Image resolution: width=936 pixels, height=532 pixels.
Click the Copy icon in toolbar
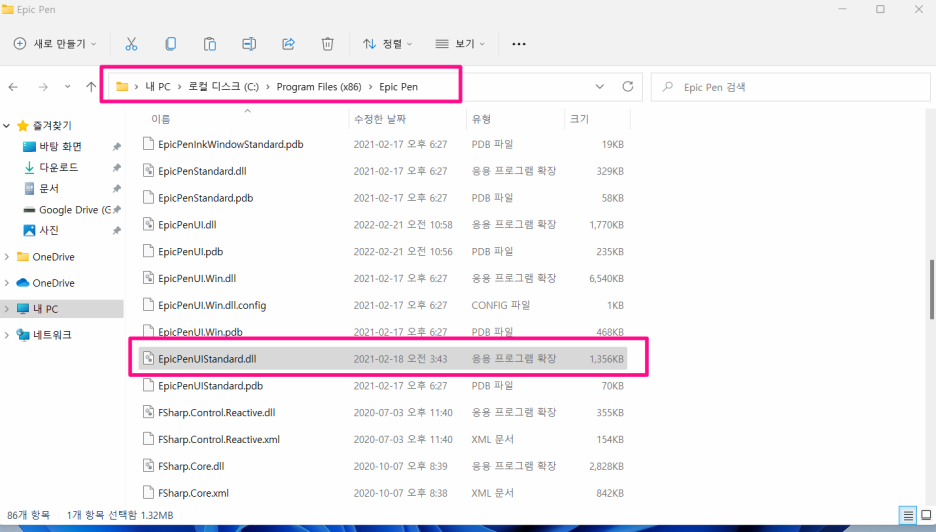tap(171, 44)
